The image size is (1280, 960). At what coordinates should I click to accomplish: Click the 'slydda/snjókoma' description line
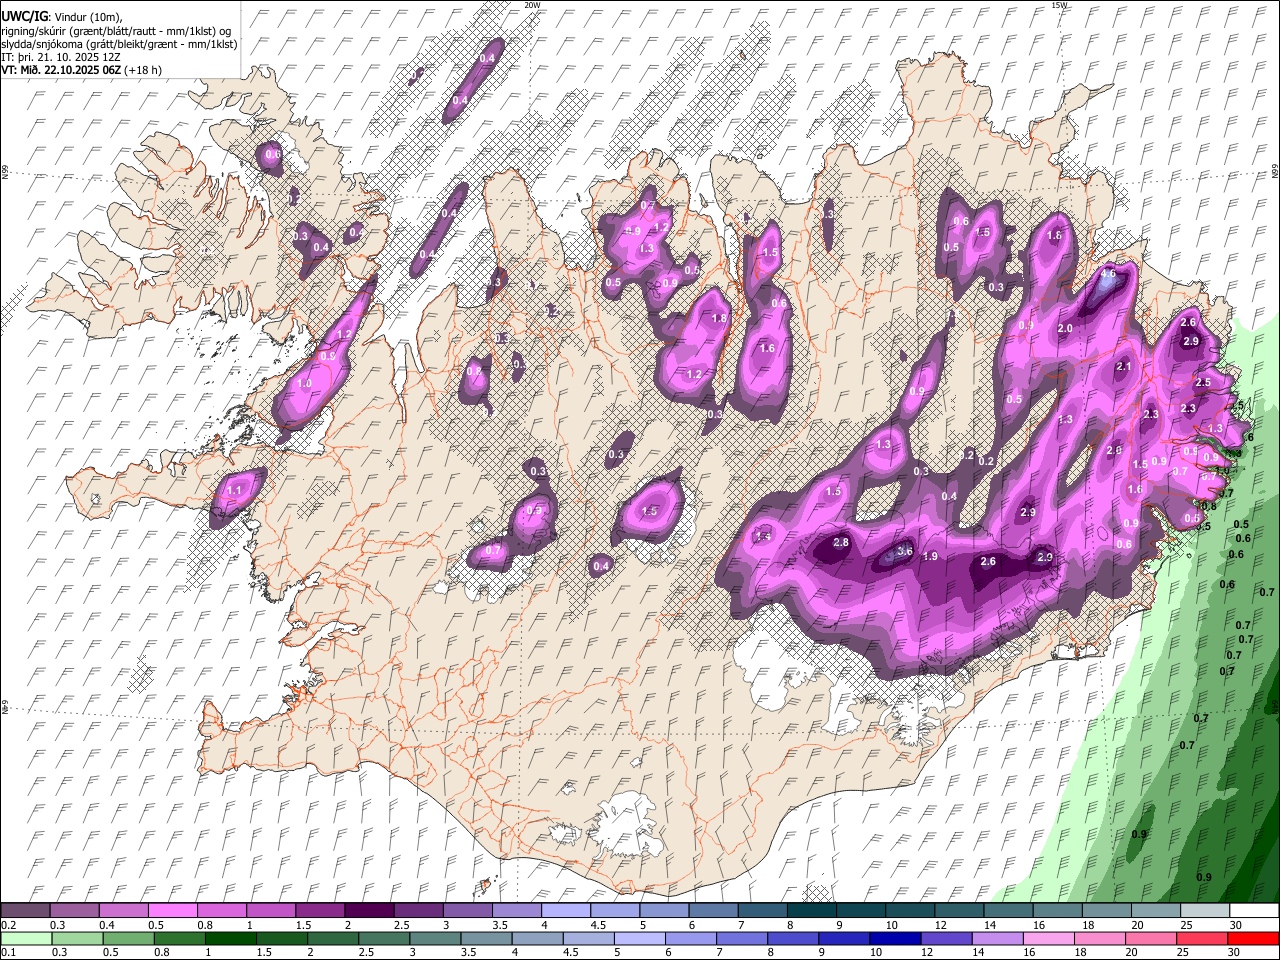pyautogui.click(x=119, y=44)
